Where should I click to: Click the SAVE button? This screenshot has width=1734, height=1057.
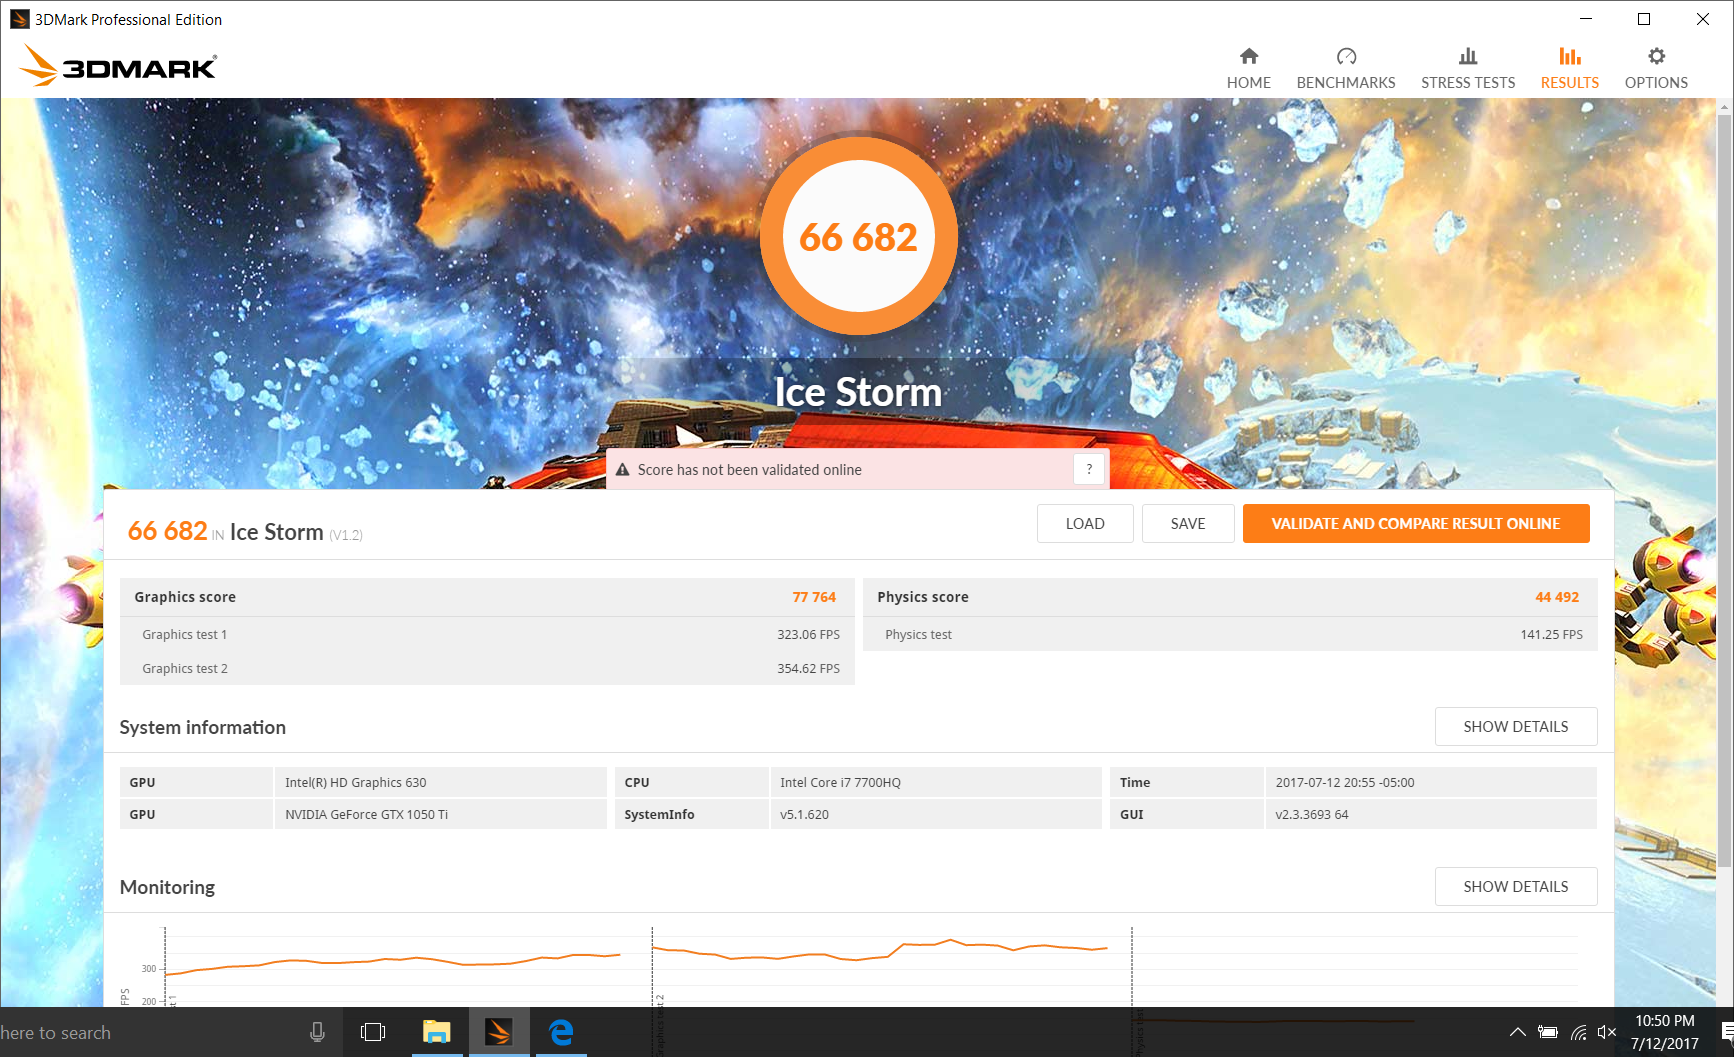point(1188,524)
